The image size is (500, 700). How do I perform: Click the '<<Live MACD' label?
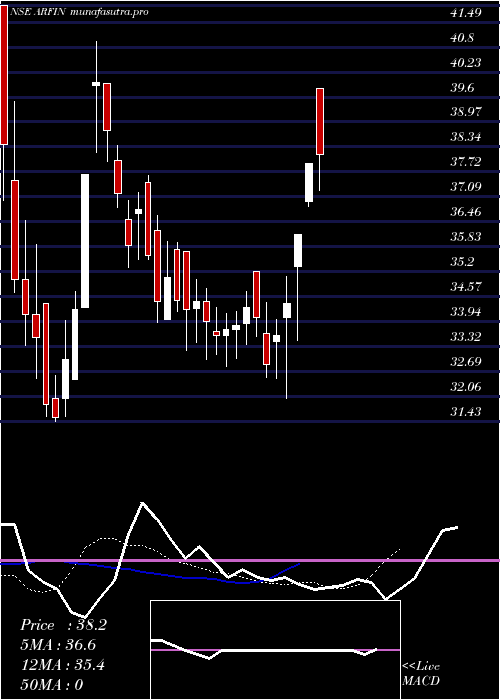point(421,674)
